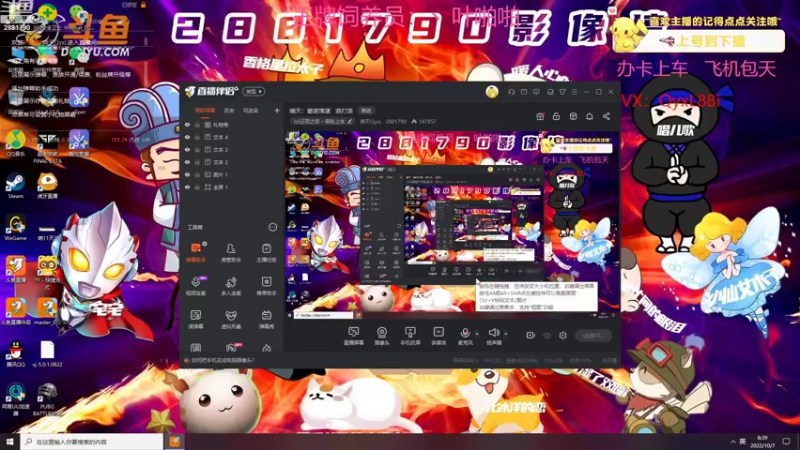
Task: Click the 直播伴侣 icon on the taskbar
Action: [174, 441]
